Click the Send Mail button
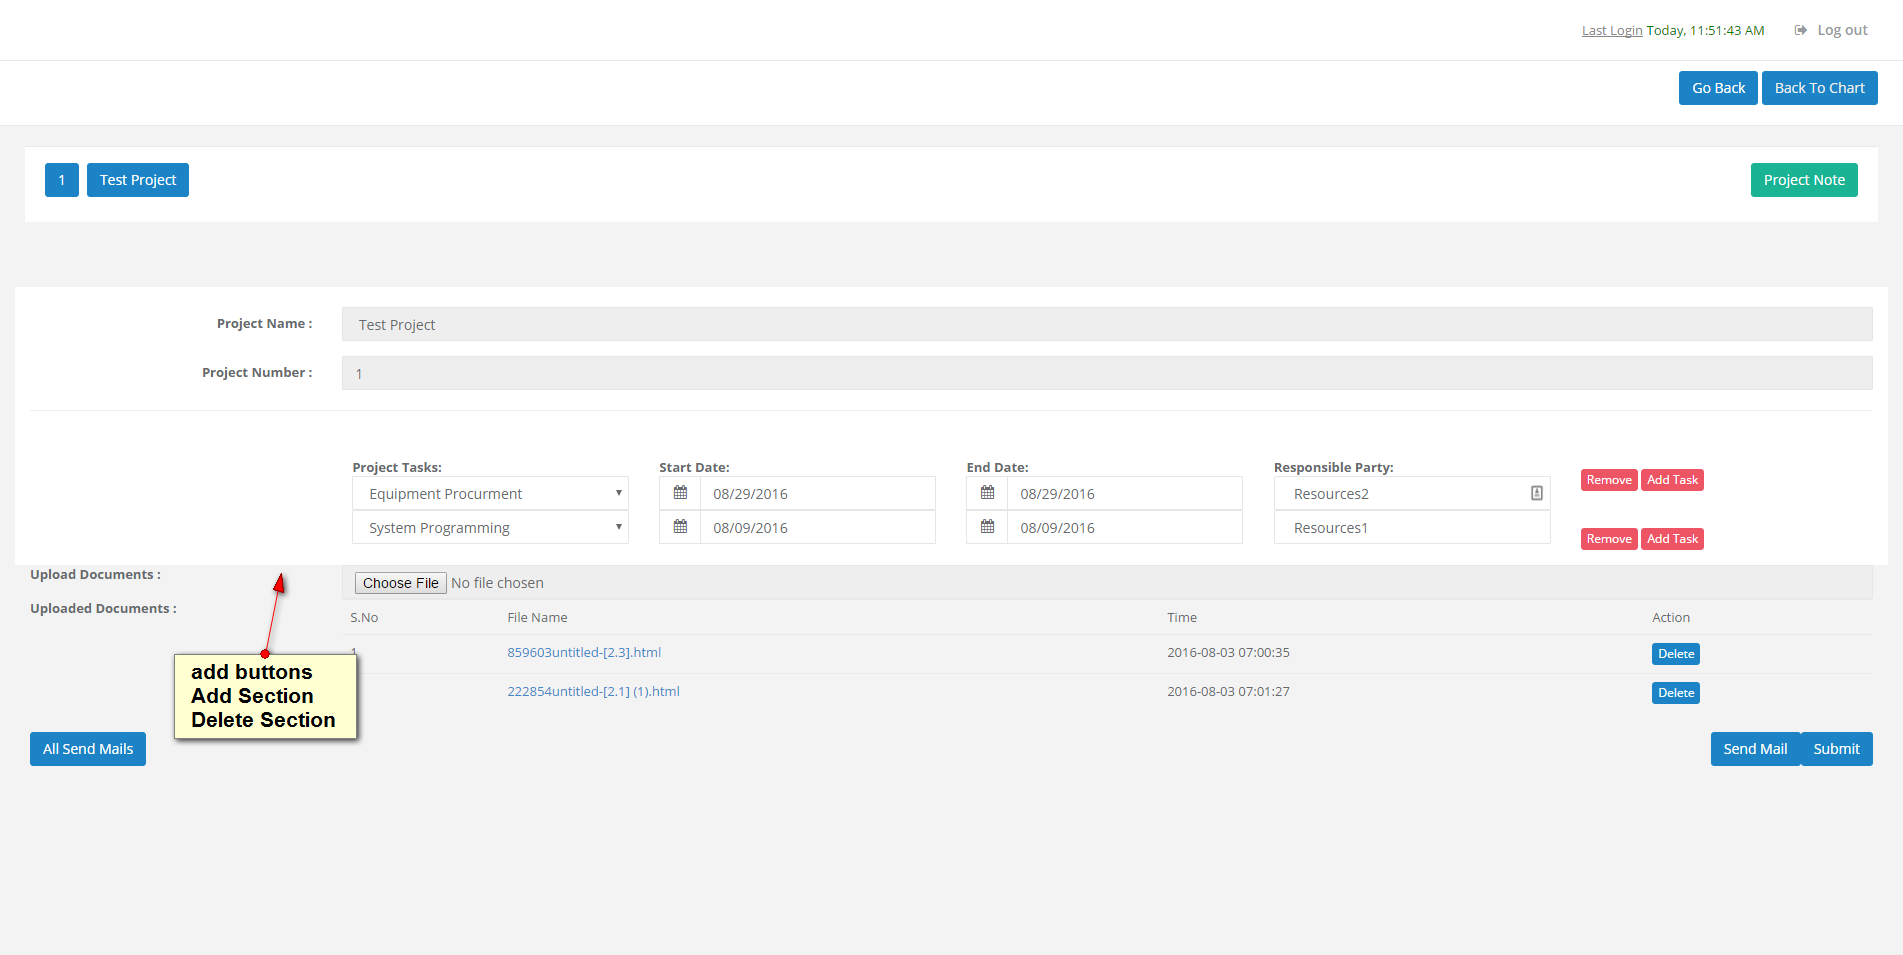 (1755, 749)
